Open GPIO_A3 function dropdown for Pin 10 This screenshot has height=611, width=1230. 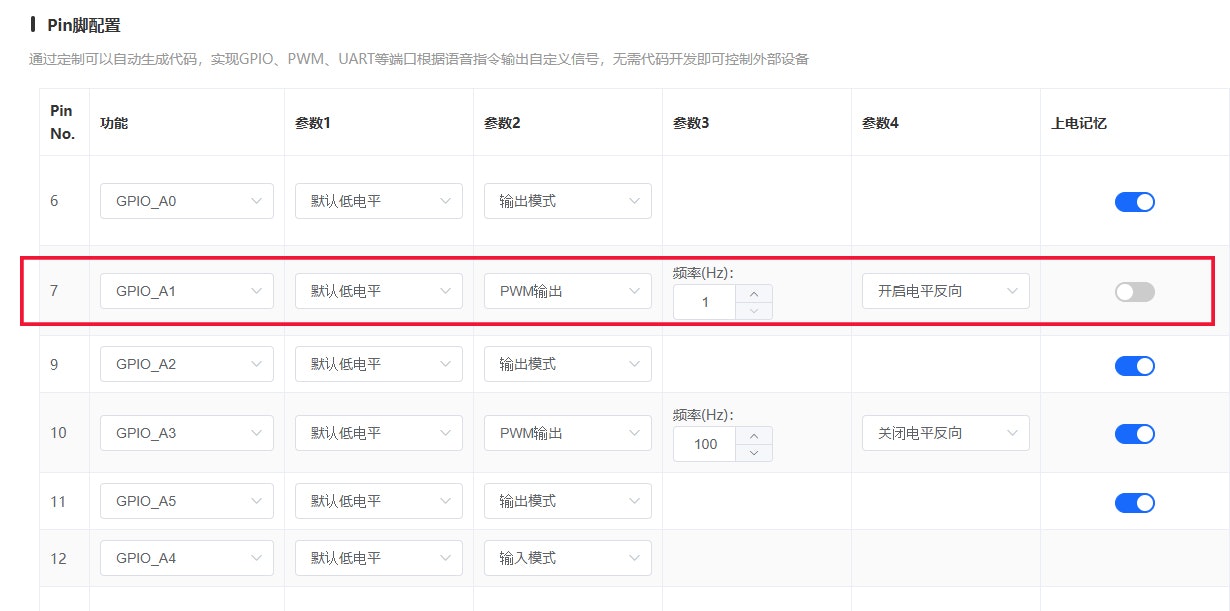(187, 433)
